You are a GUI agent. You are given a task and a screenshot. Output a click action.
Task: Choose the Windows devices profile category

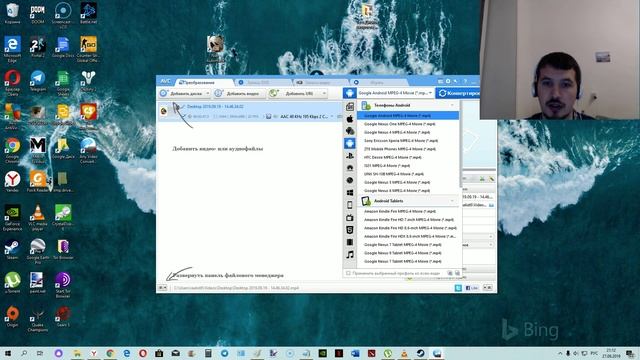pos(350,192)
